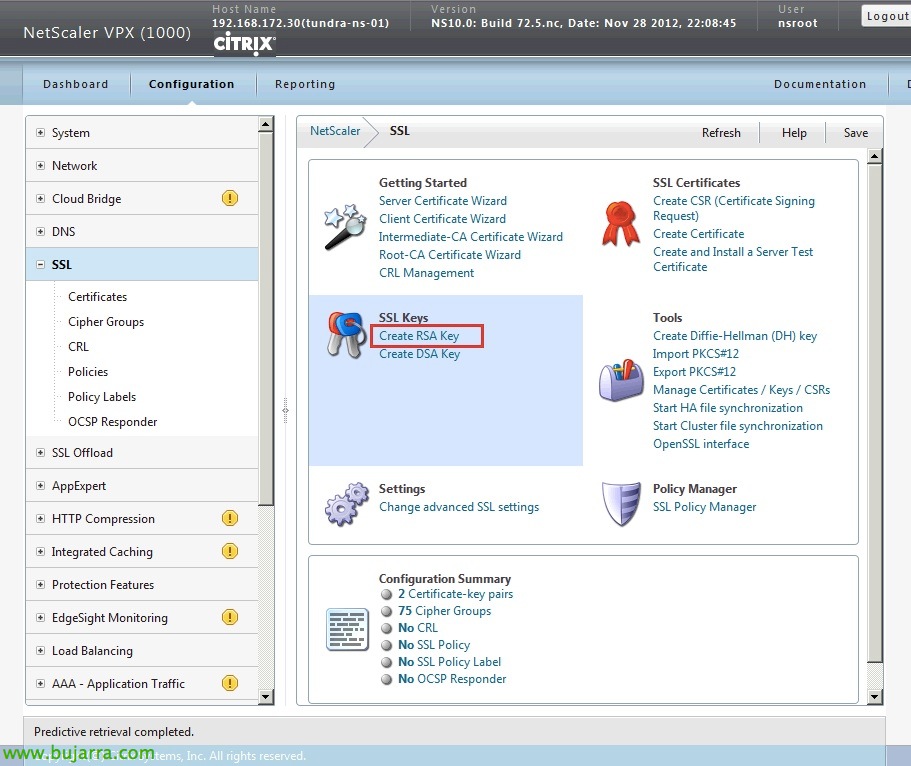Open the SSL Policy Manager link
Screen dimensions: 911x766
[x=704, y=507]
